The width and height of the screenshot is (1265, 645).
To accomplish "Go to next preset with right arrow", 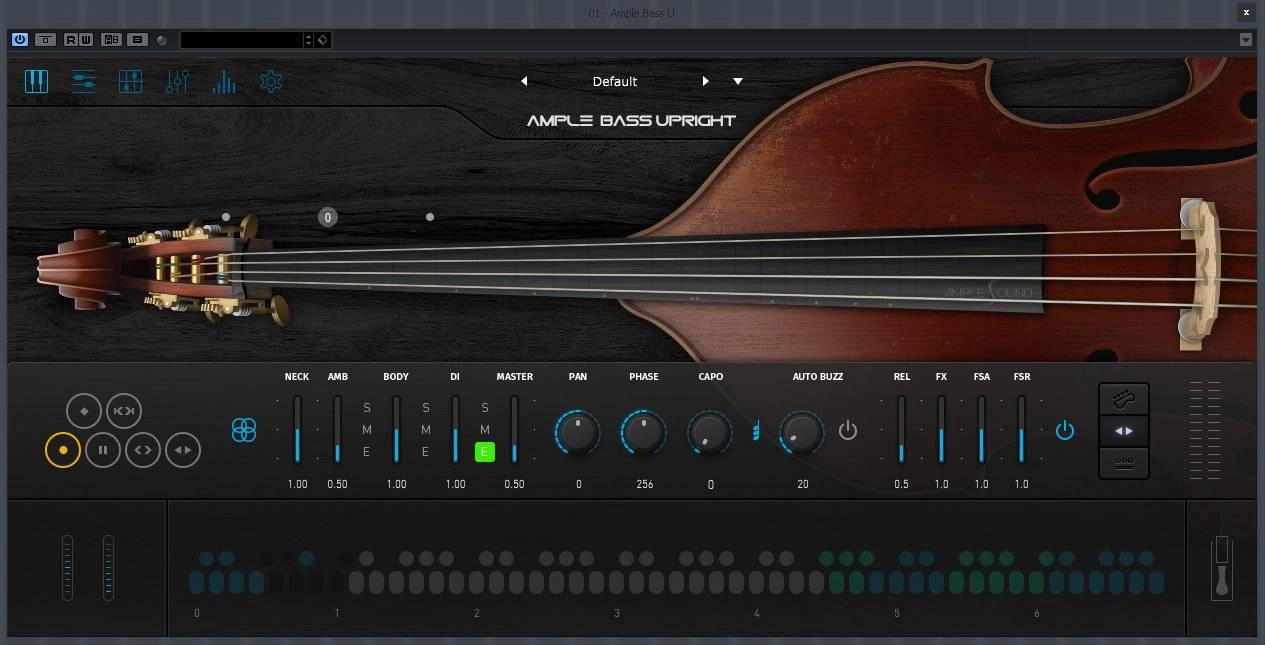I will [705, 81].
